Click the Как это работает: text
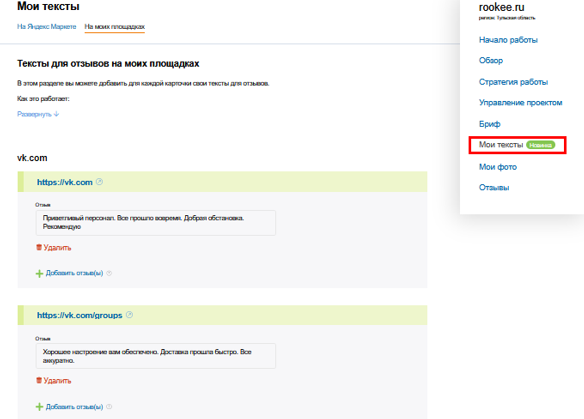584x419 pixels. (43, 99)
